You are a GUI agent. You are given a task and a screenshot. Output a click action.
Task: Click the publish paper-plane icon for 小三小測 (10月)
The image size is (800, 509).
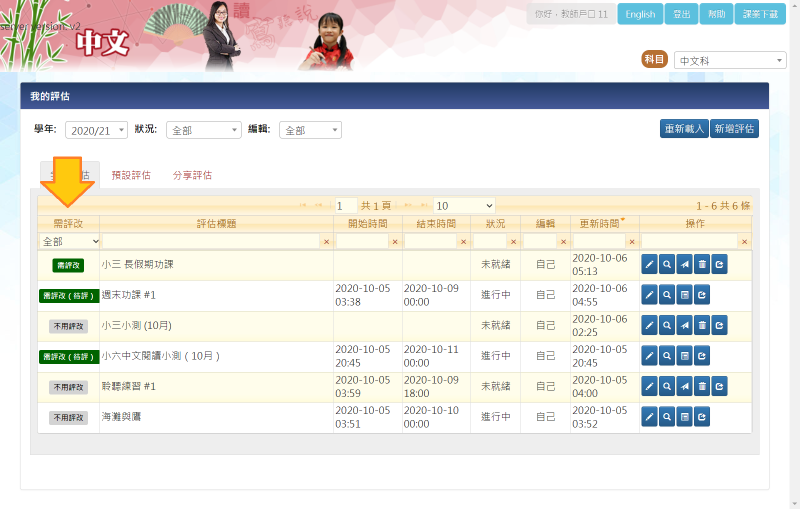(684, 326)
